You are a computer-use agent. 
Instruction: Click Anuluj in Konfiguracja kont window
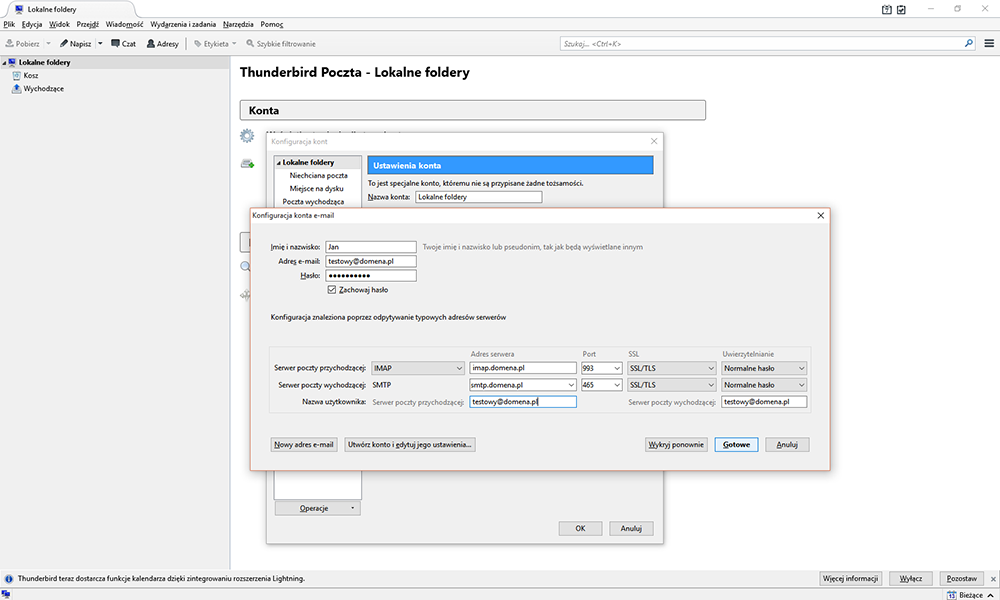(631, 528)
